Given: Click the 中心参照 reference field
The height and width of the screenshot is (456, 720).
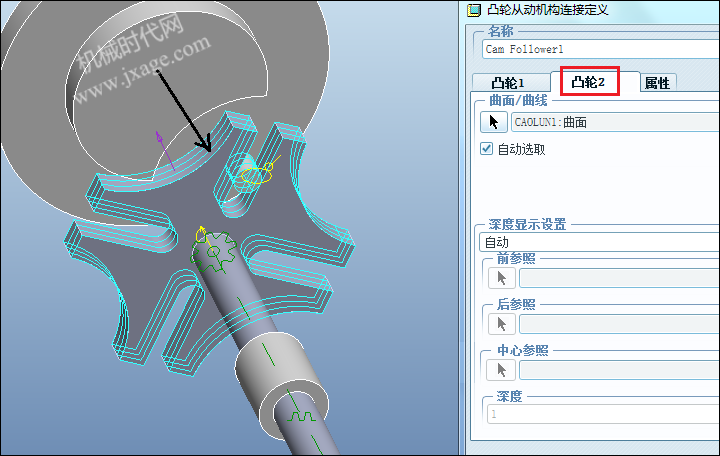Looking at the screenshot, I should 619,370.
